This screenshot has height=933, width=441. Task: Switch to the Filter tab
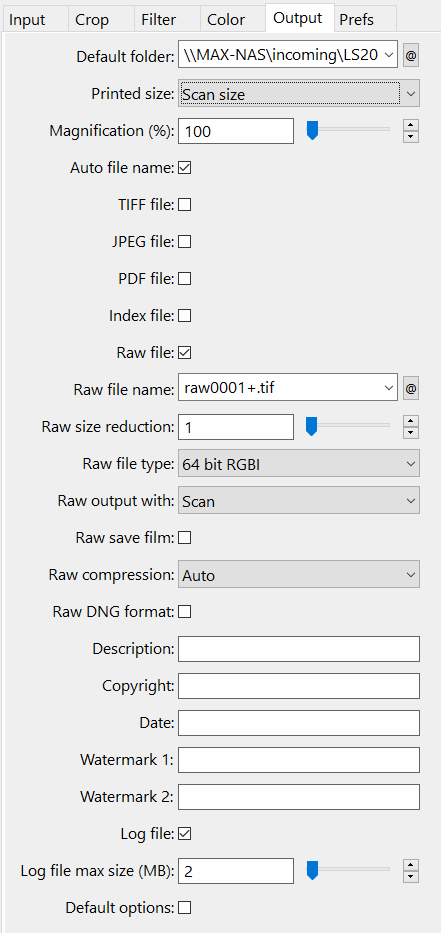click(x=167, y=20)
